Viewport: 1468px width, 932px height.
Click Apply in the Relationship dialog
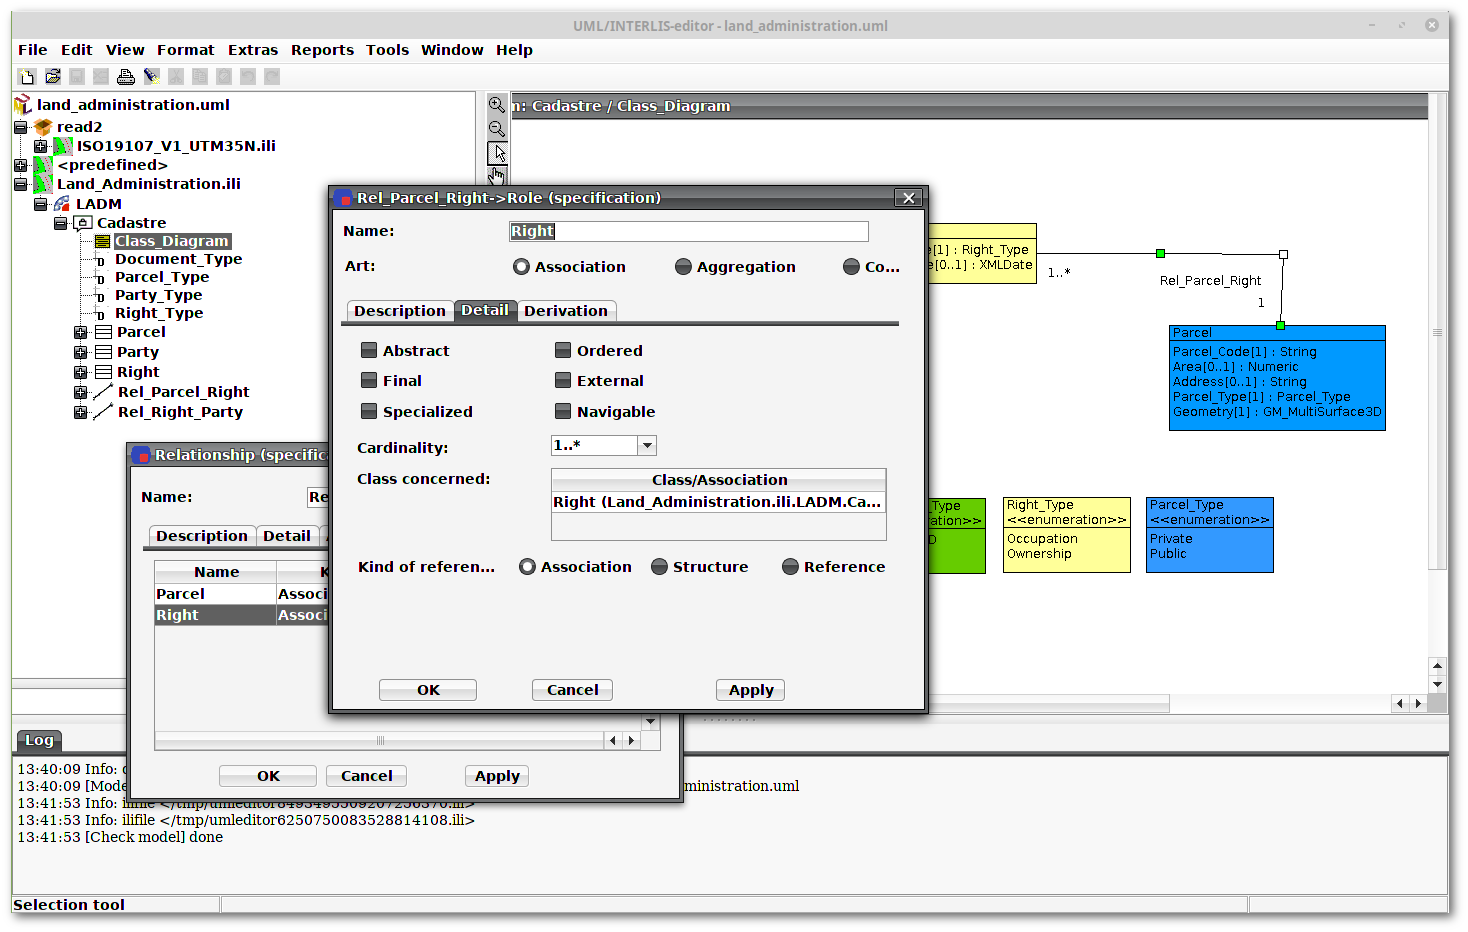click(x=497, y=776)
